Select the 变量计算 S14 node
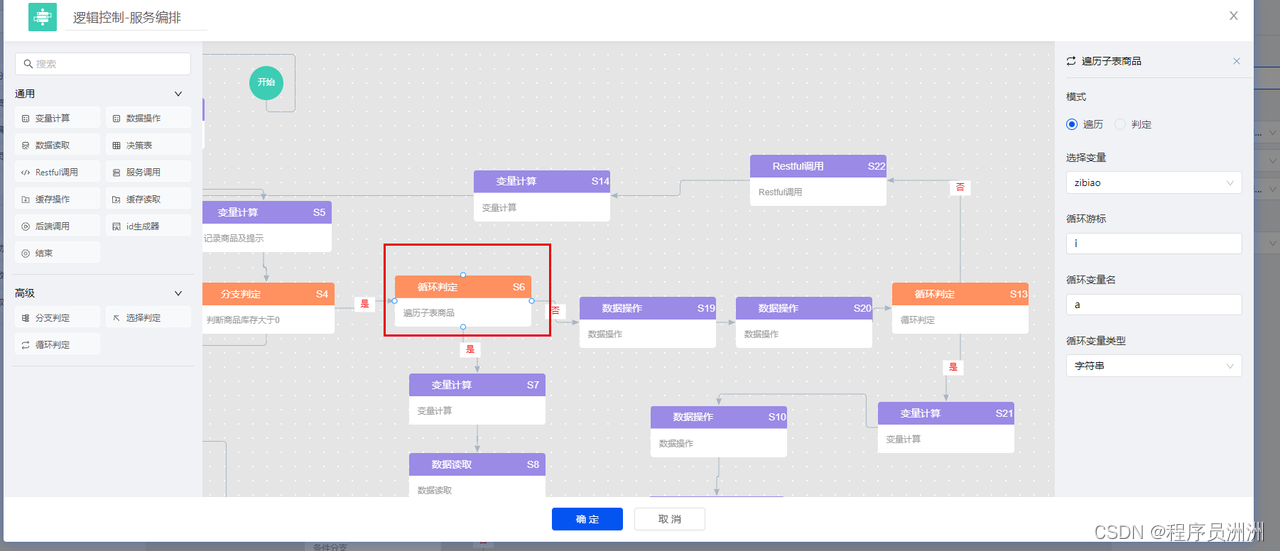This screenshot has height=551, width=1280. tap(542, 195)
